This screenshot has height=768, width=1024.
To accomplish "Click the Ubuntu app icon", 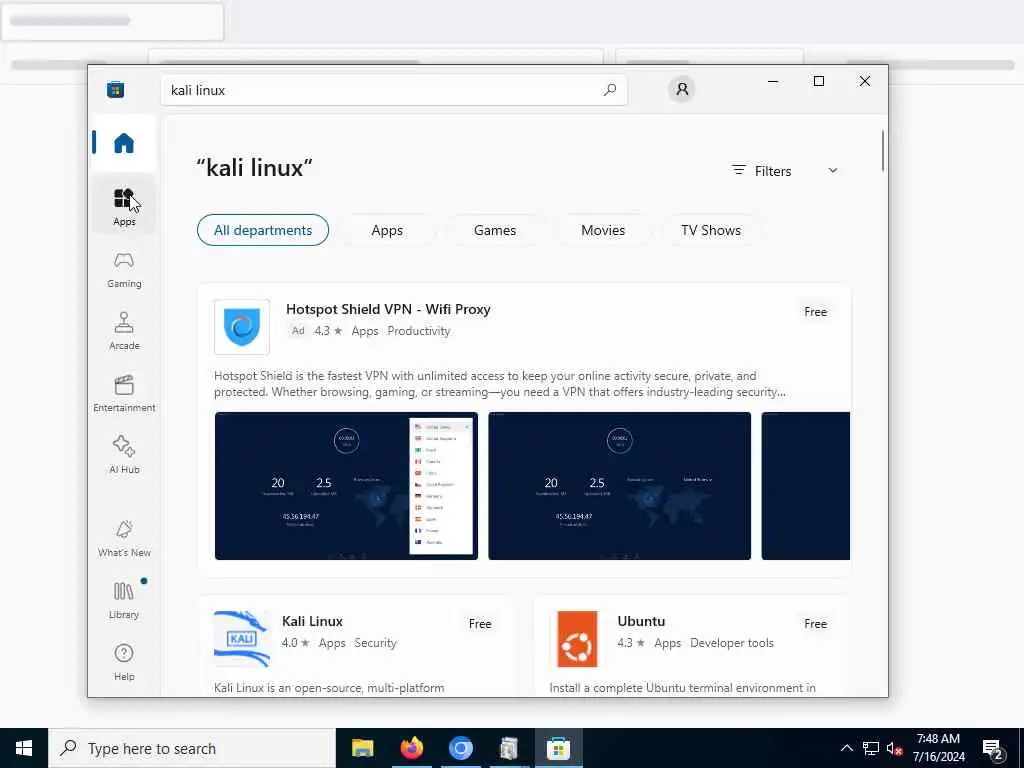I will [x=577, y=639].
